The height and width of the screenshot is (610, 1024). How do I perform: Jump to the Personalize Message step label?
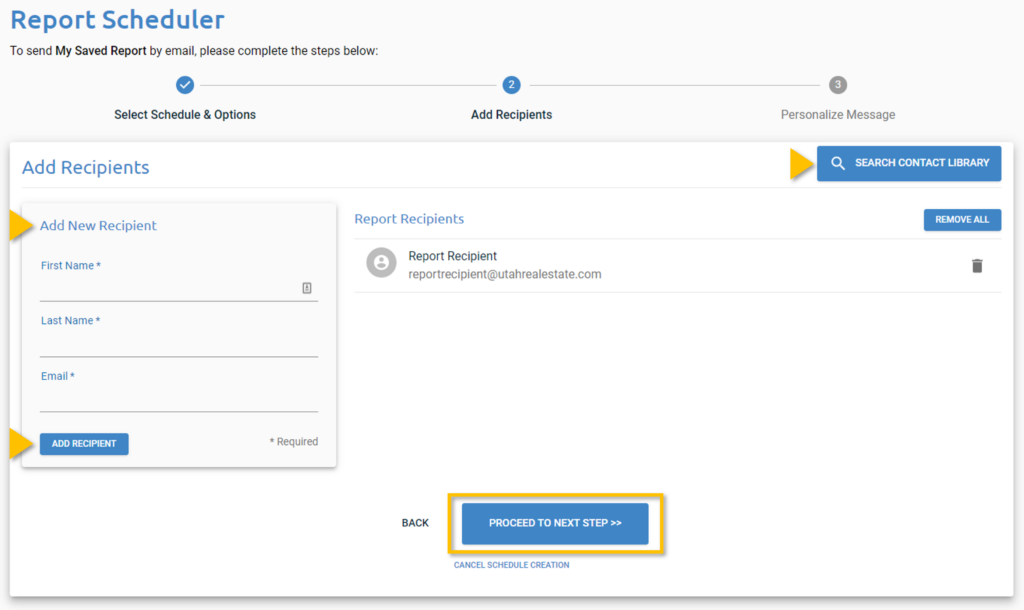(x=838, y=115)
